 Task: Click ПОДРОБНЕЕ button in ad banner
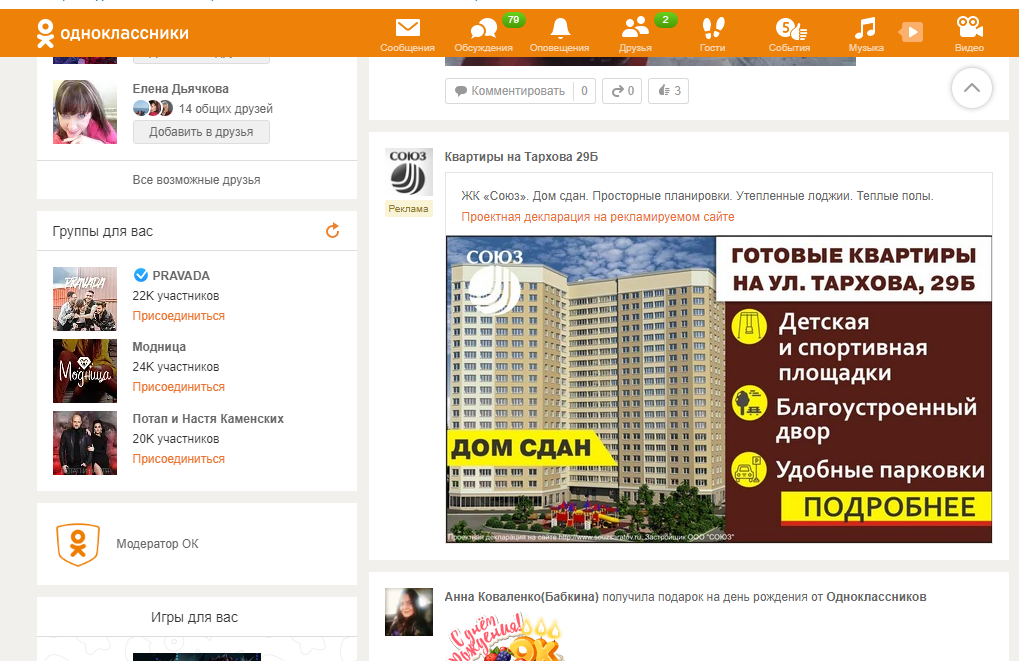(x=886, y=508)
